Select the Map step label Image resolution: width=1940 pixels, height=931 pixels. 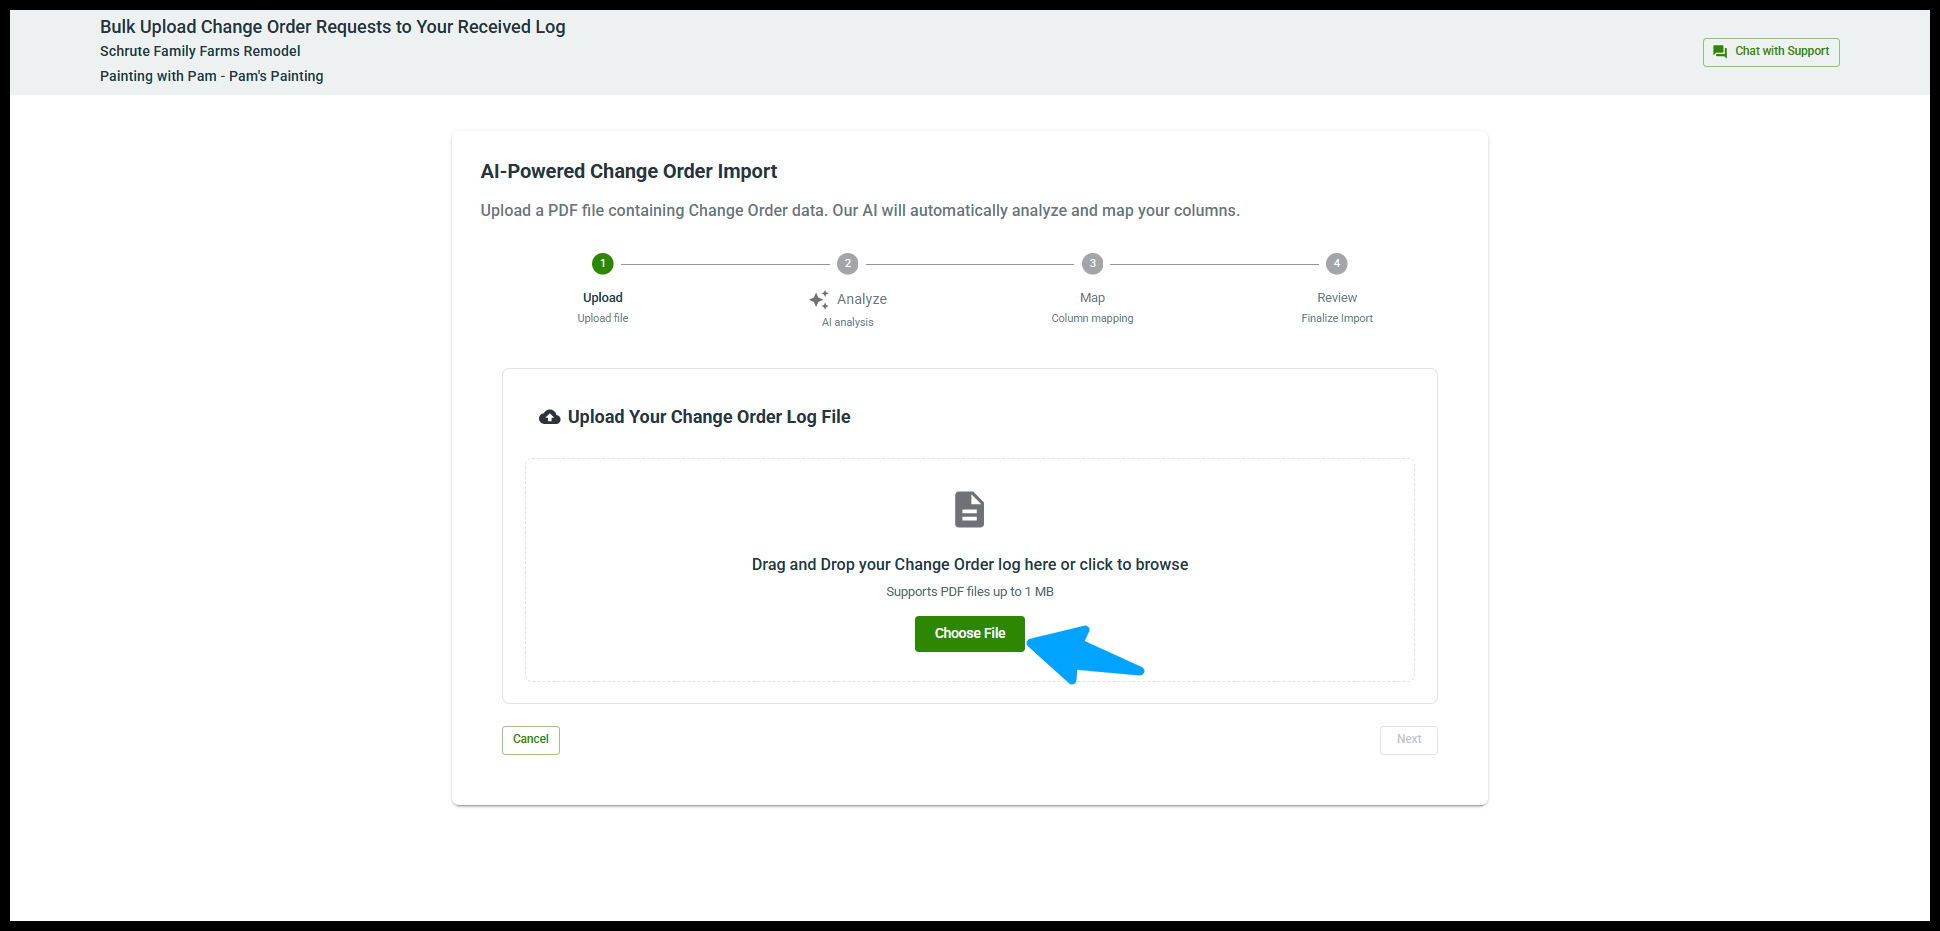(1092, 298)
